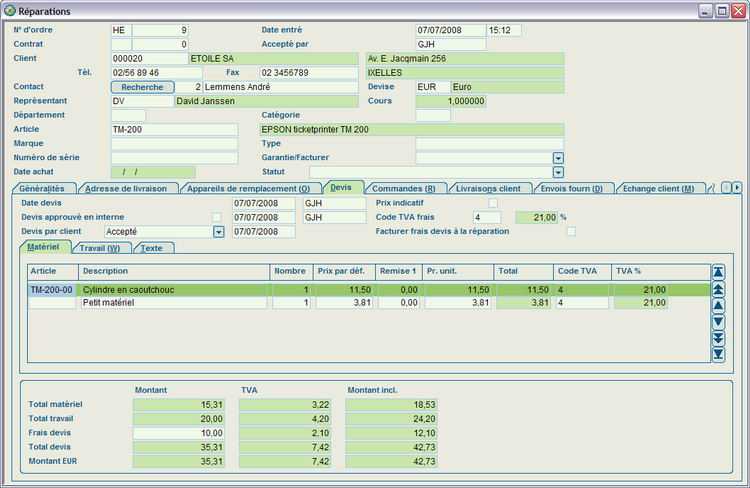Open the Echange client tab
The height and width of the screenshot is (488, 750).
pyautogui.click(x=659, y=189)
